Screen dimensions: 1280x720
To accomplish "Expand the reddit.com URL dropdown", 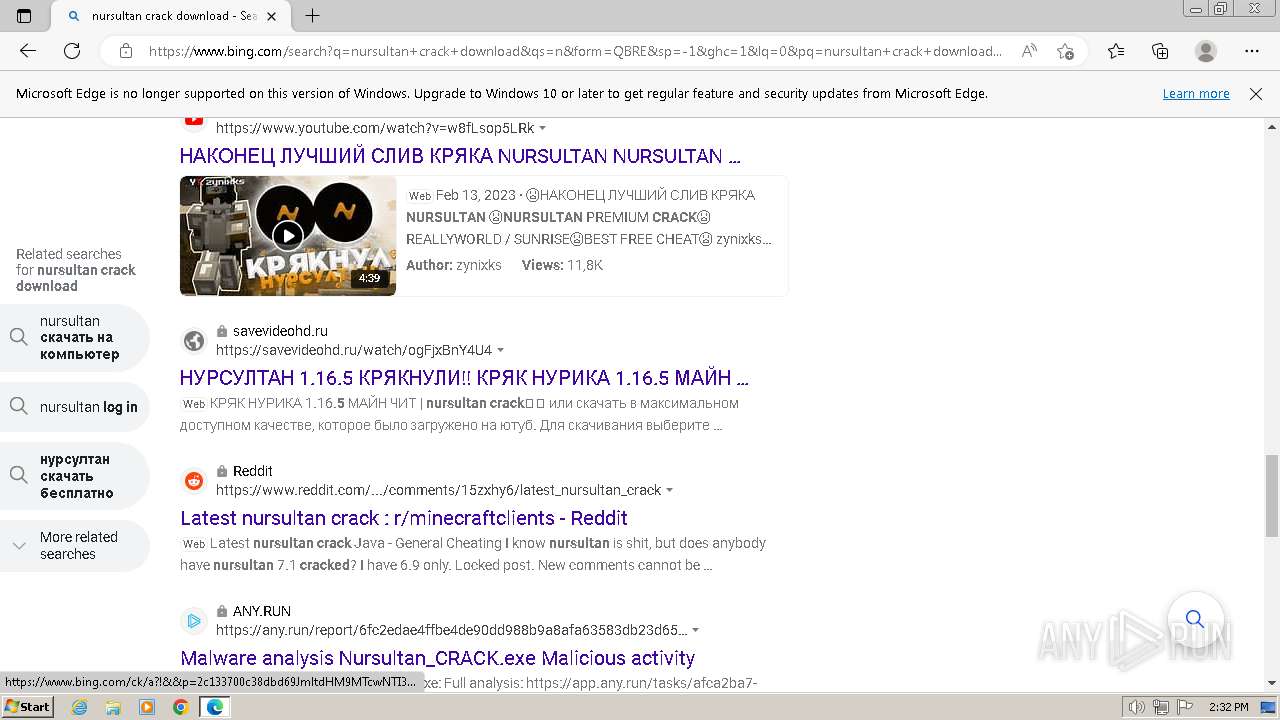I will (x=670, y=490).
